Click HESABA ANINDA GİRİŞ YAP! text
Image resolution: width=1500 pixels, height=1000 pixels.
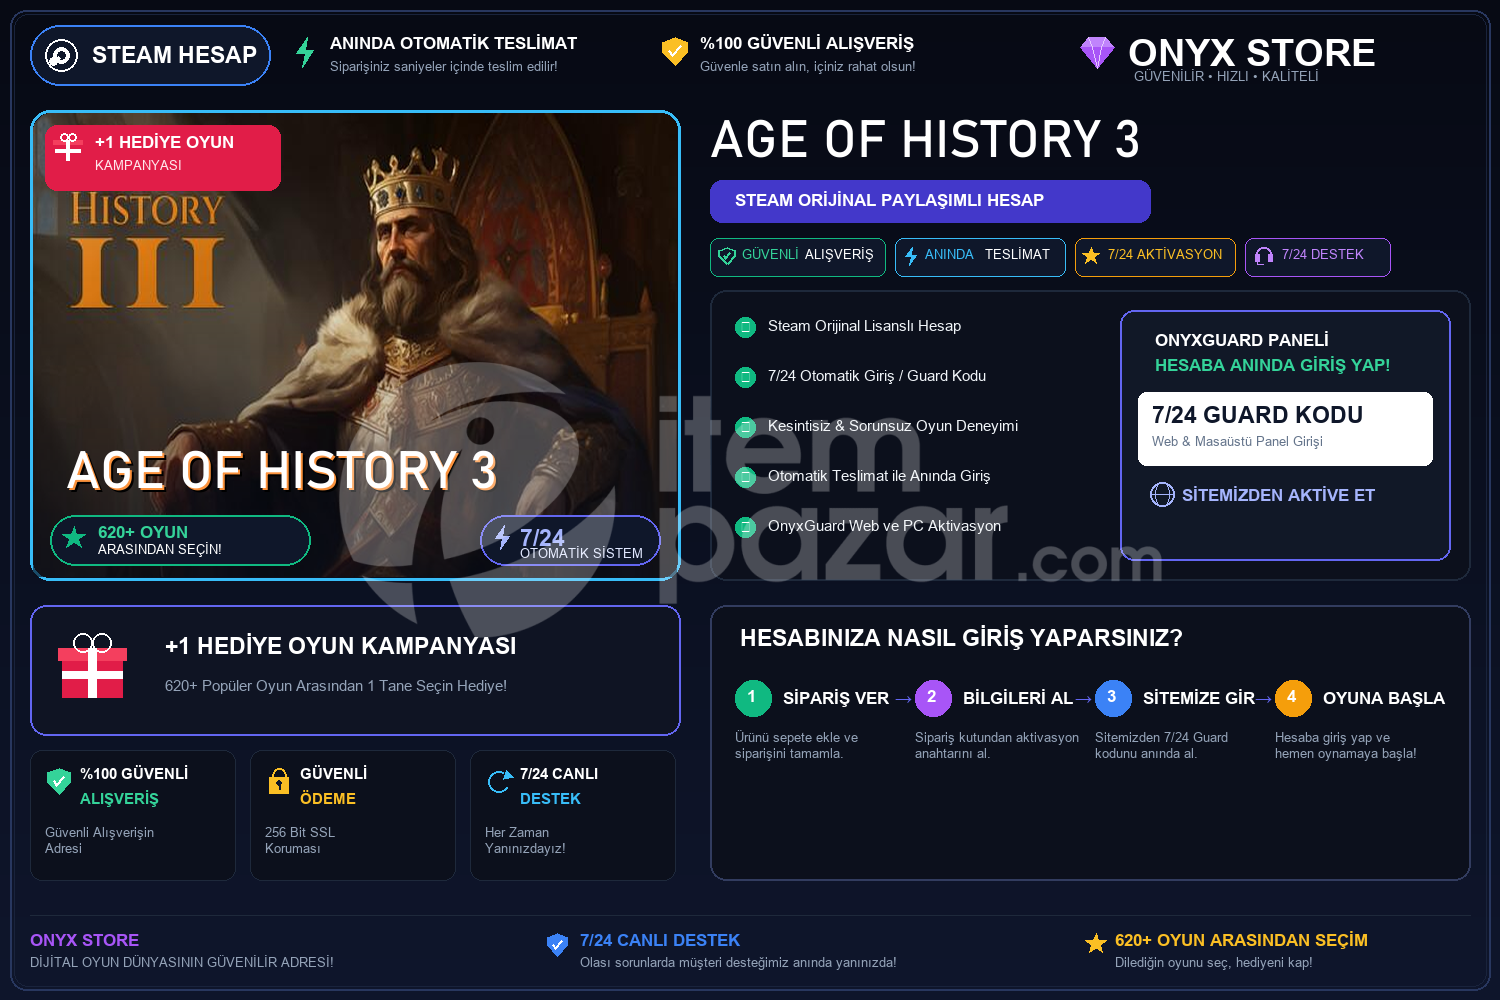(1272, 366)
